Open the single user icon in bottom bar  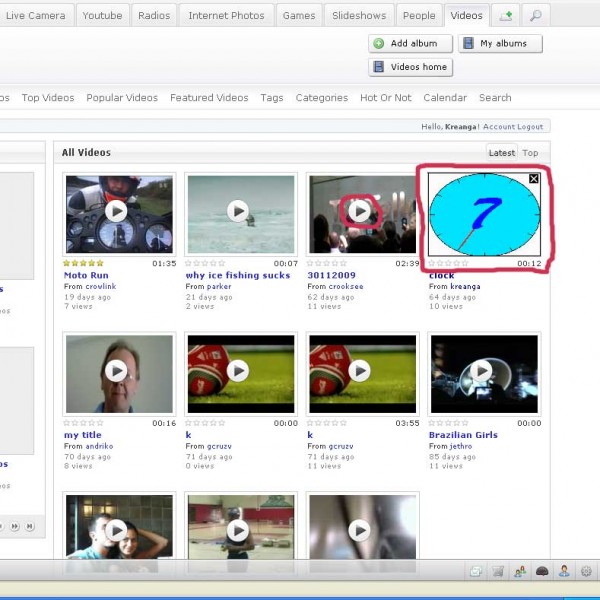click(x=564, y=571)
